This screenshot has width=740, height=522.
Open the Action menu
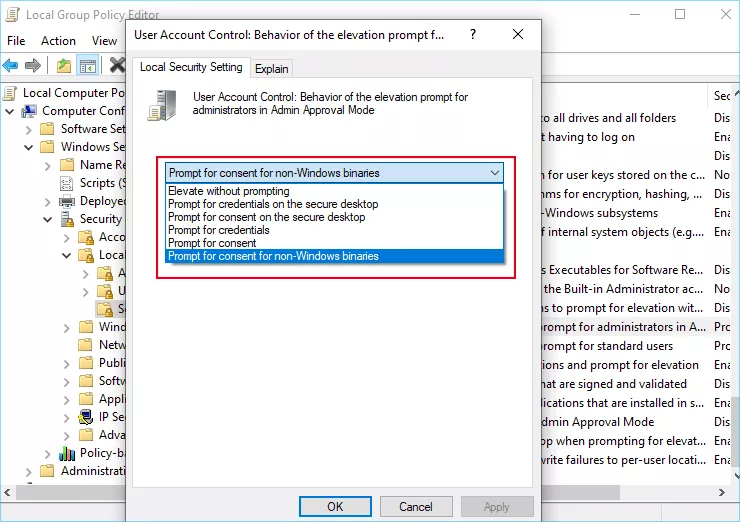(58, 41)
